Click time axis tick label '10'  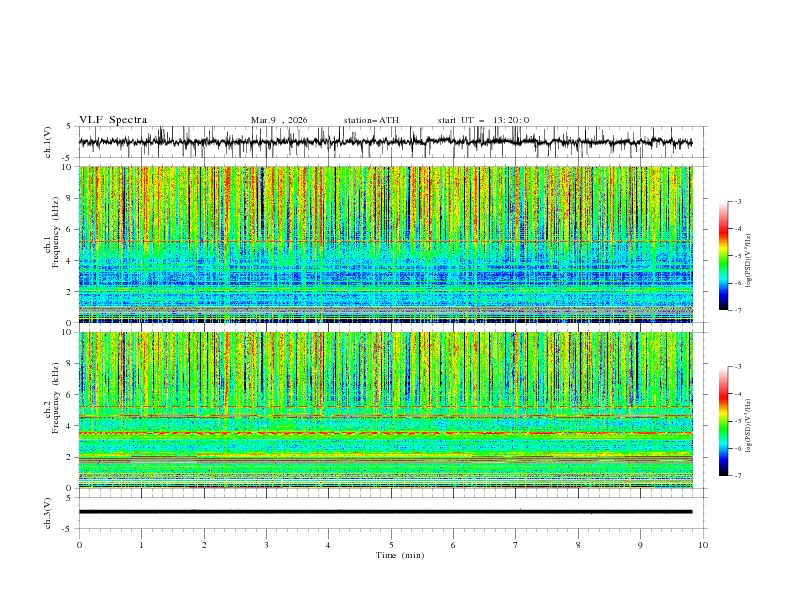703,545
